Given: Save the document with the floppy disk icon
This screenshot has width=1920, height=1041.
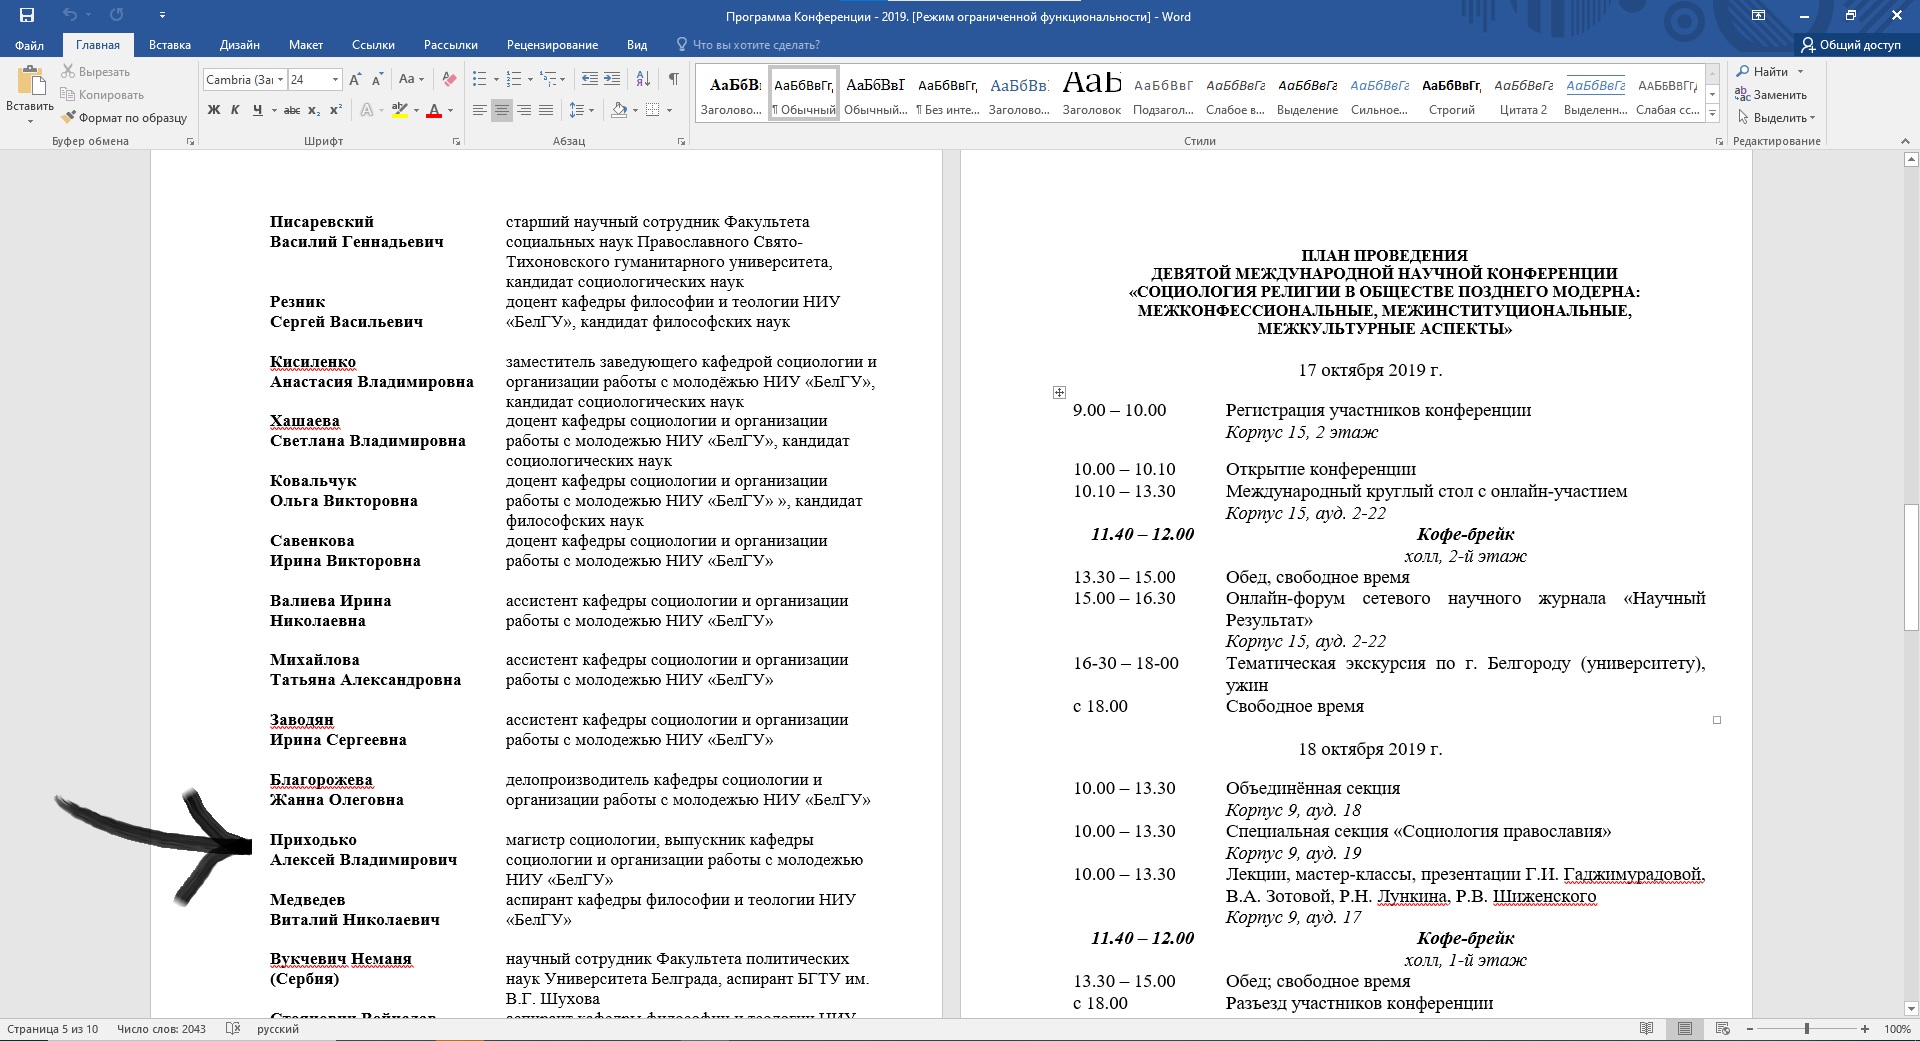Looking at the screenshot, I should pos(27,15).
